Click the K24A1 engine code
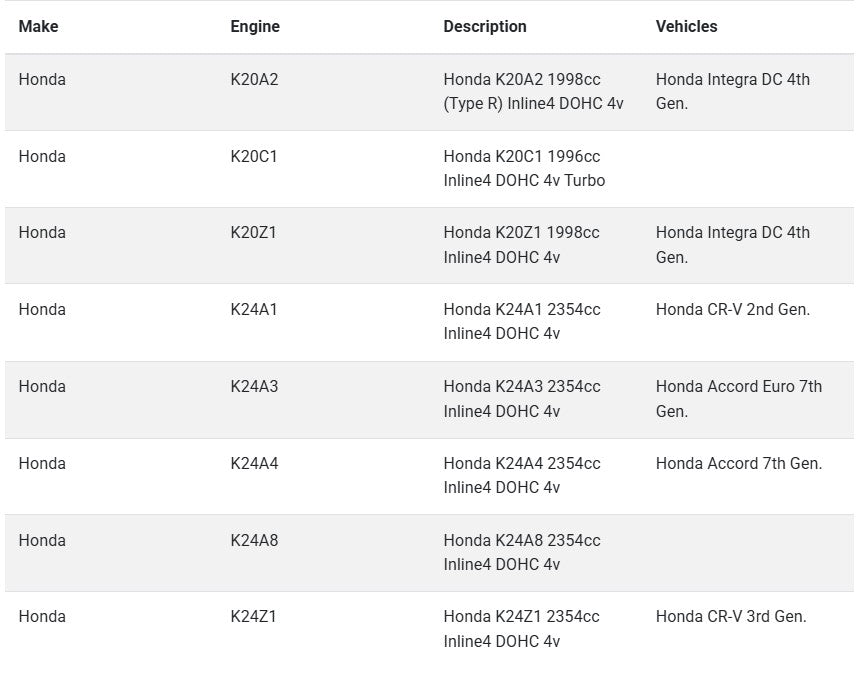The height and width of the screenshot is (682, 858). (254, 310)
